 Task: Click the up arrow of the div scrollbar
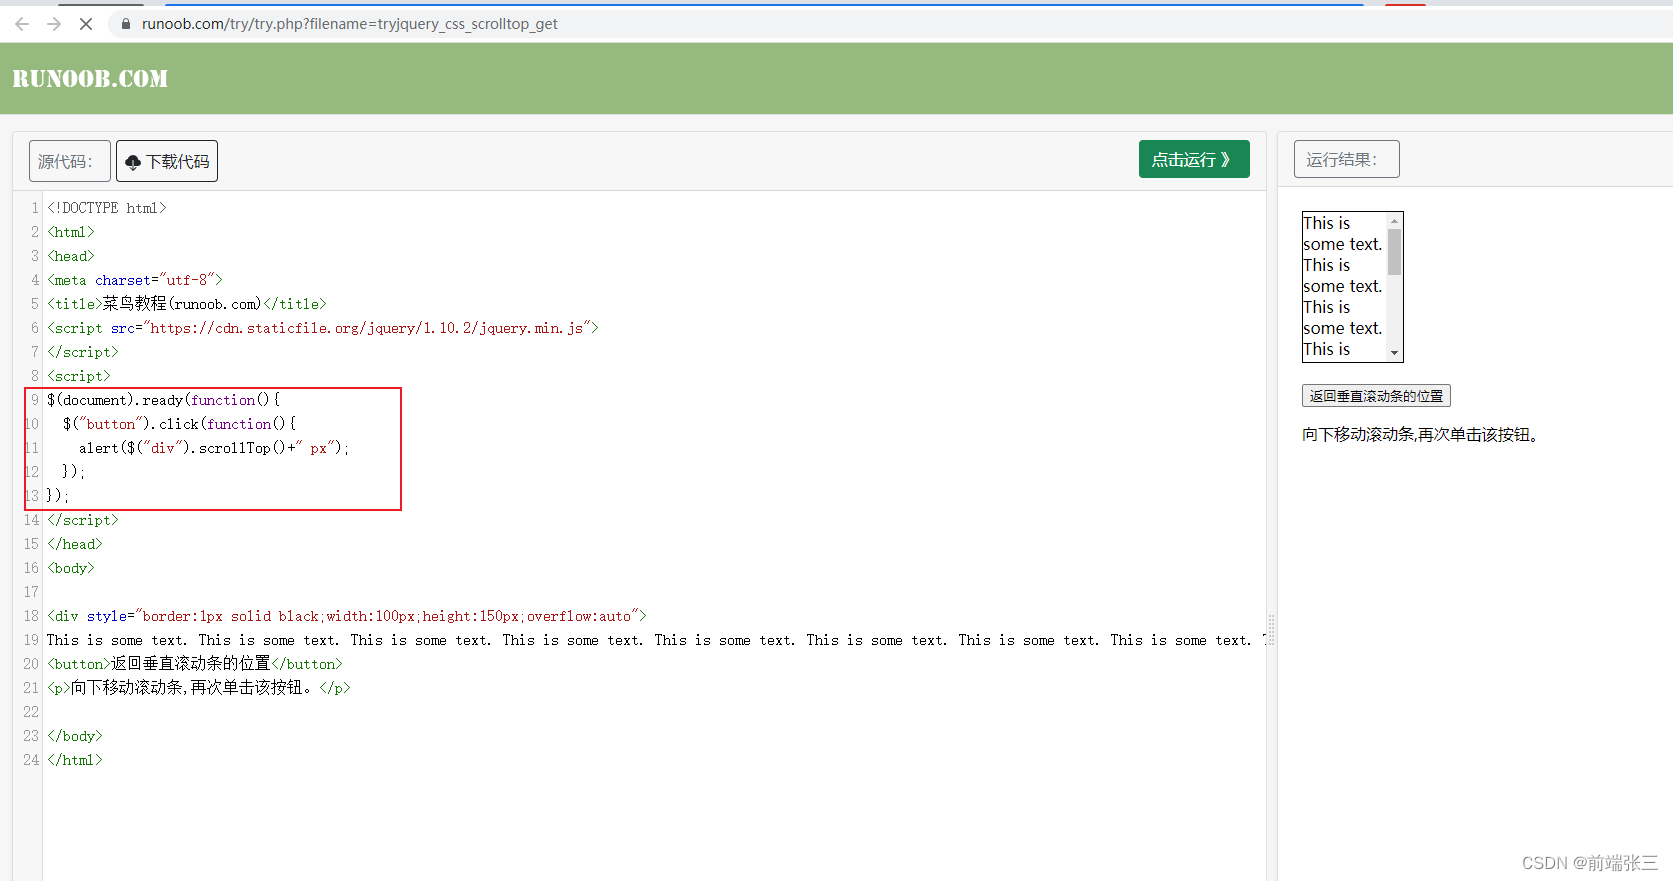point(1394,221)
